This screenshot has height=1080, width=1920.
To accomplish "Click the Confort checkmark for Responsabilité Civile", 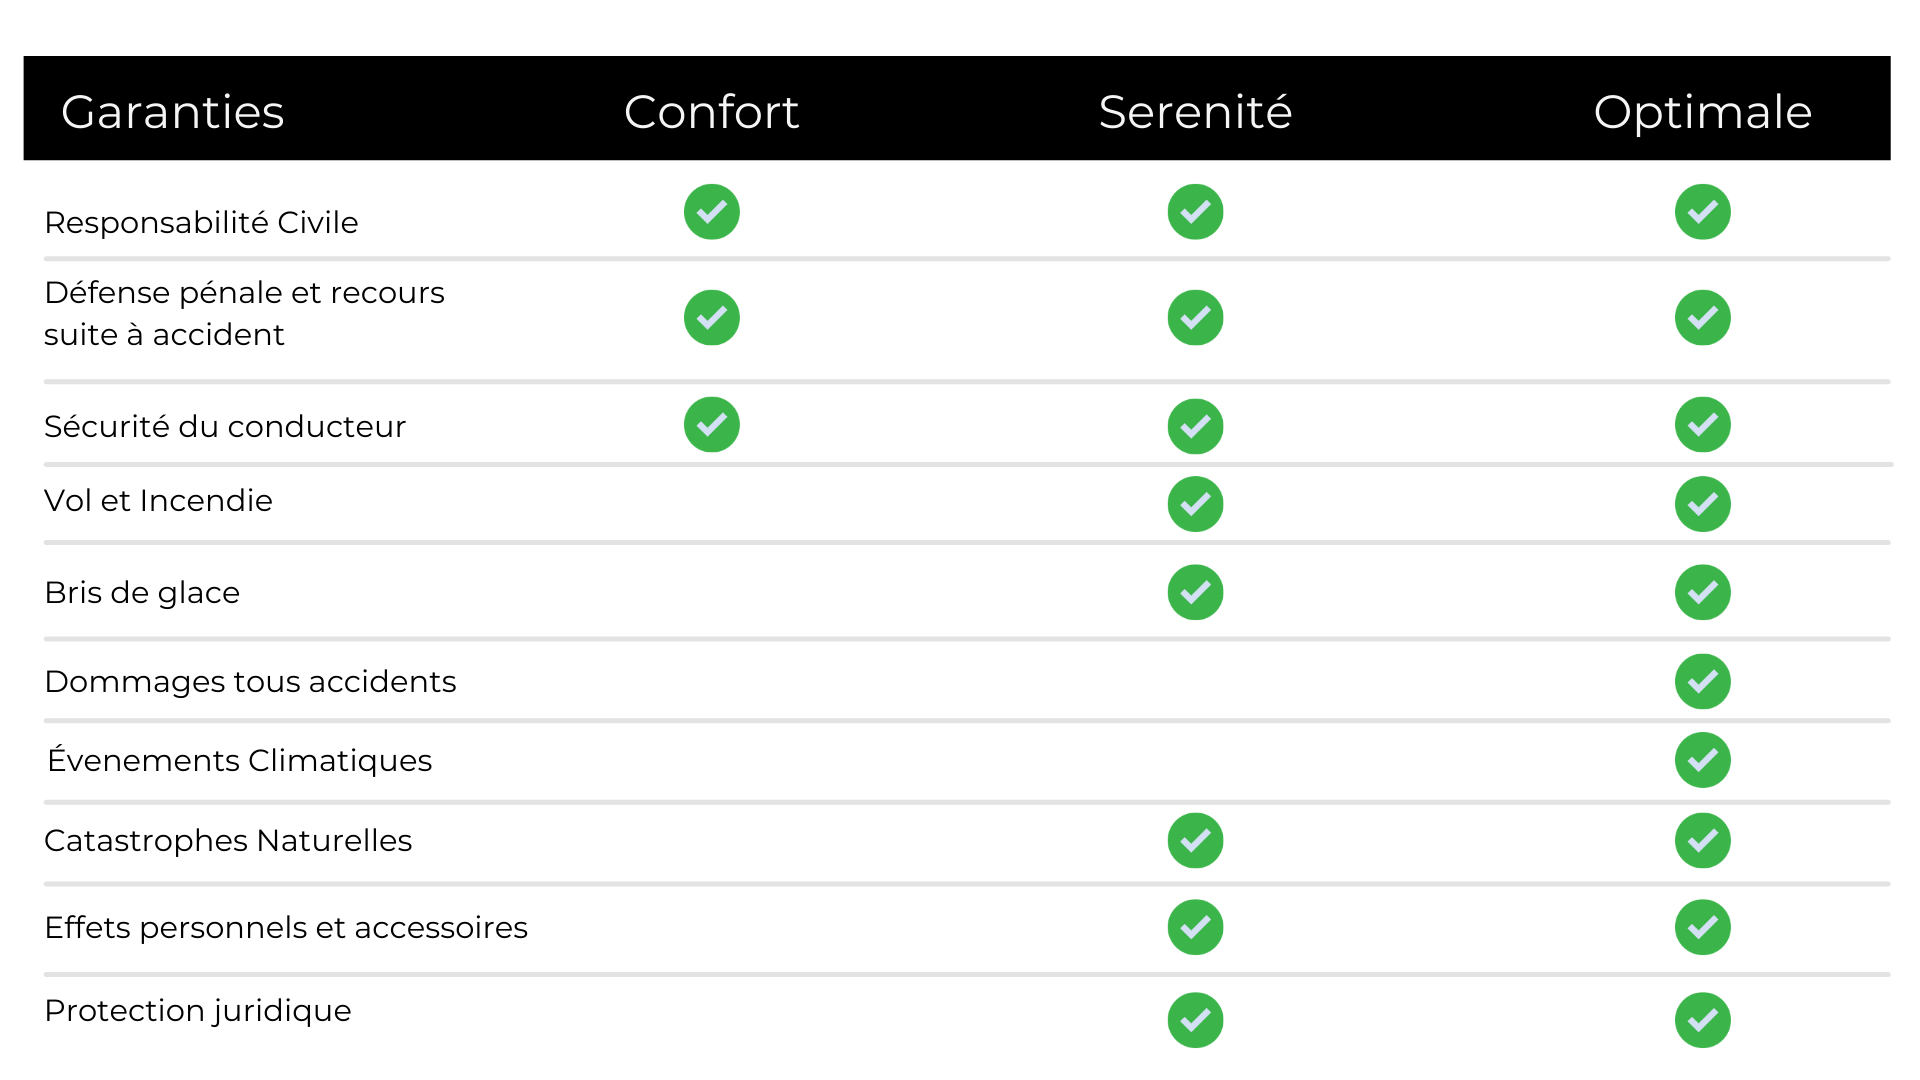I will 711,212.
